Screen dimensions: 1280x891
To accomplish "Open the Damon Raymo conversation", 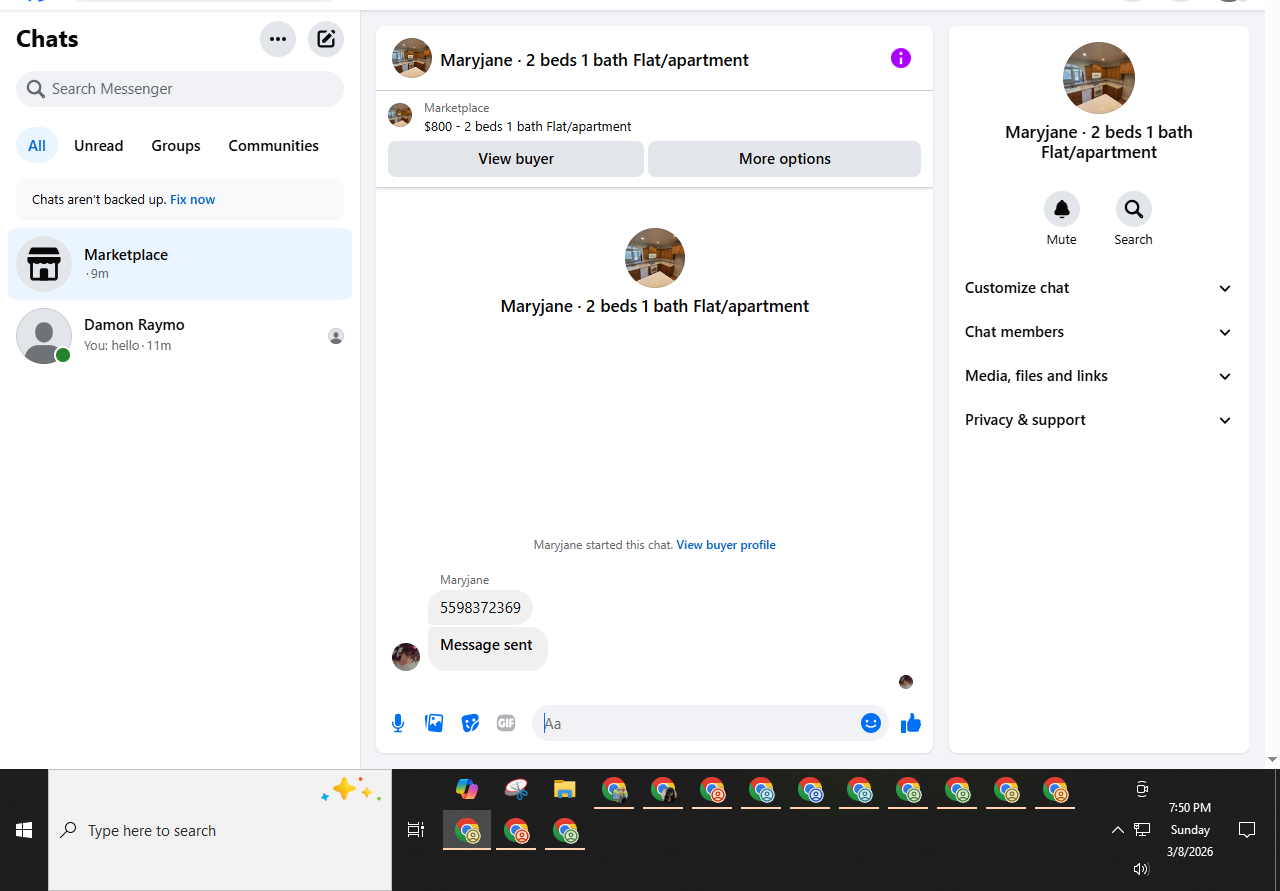I will point(180,336).
